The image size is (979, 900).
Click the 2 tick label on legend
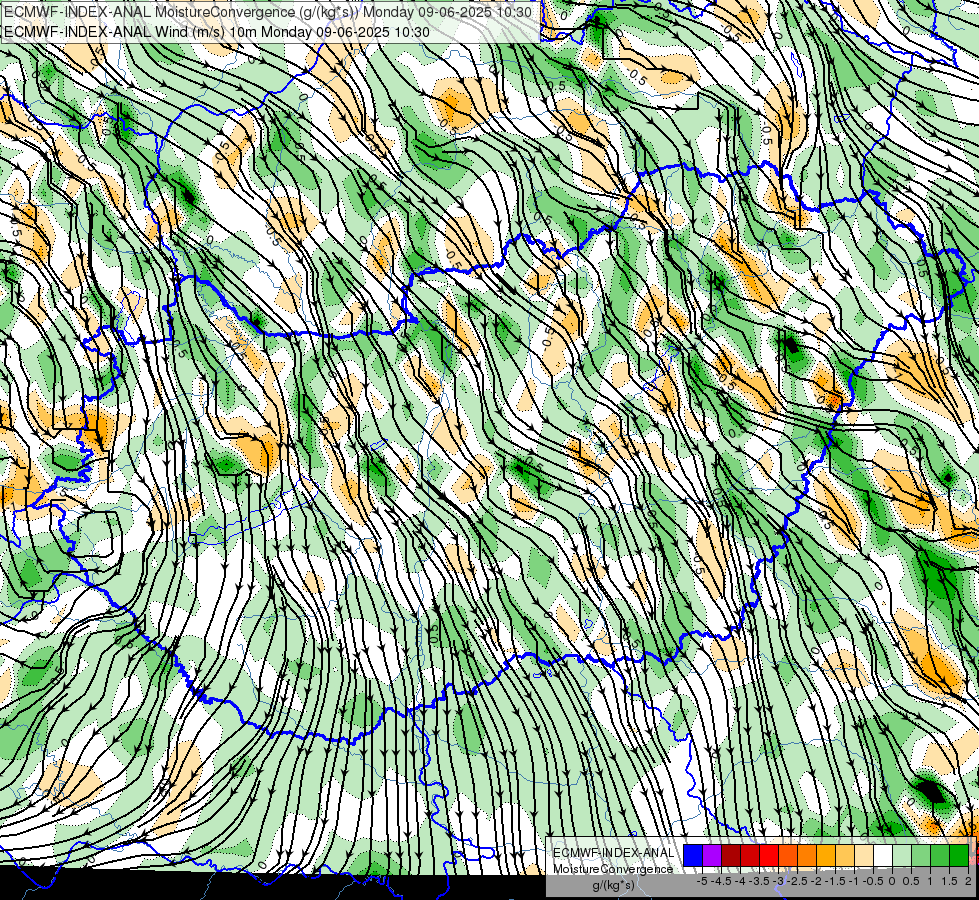click(968, 881)
